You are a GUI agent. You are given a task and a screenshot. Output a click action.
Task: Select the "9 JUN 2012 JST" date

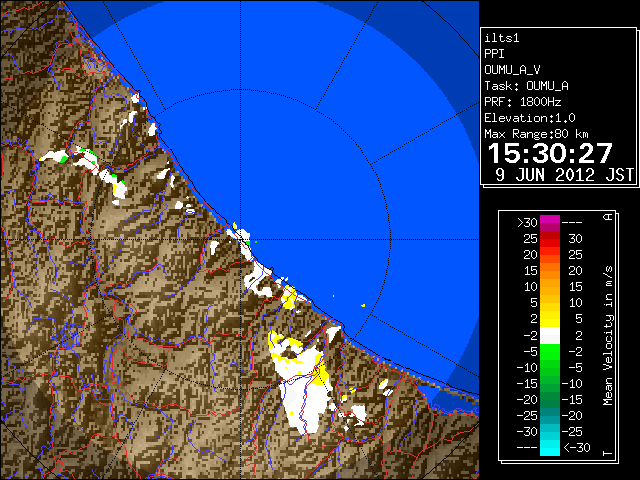(x=564, y=175)
